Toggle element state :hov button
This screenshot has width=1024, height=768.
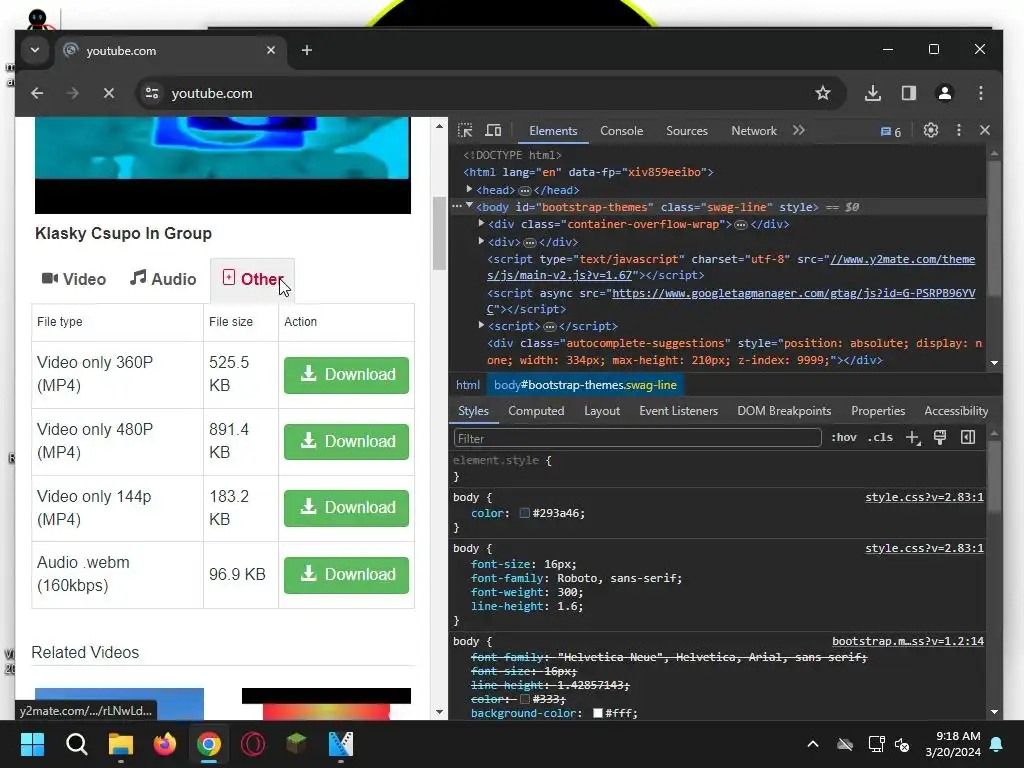click(x=844, y=438)
